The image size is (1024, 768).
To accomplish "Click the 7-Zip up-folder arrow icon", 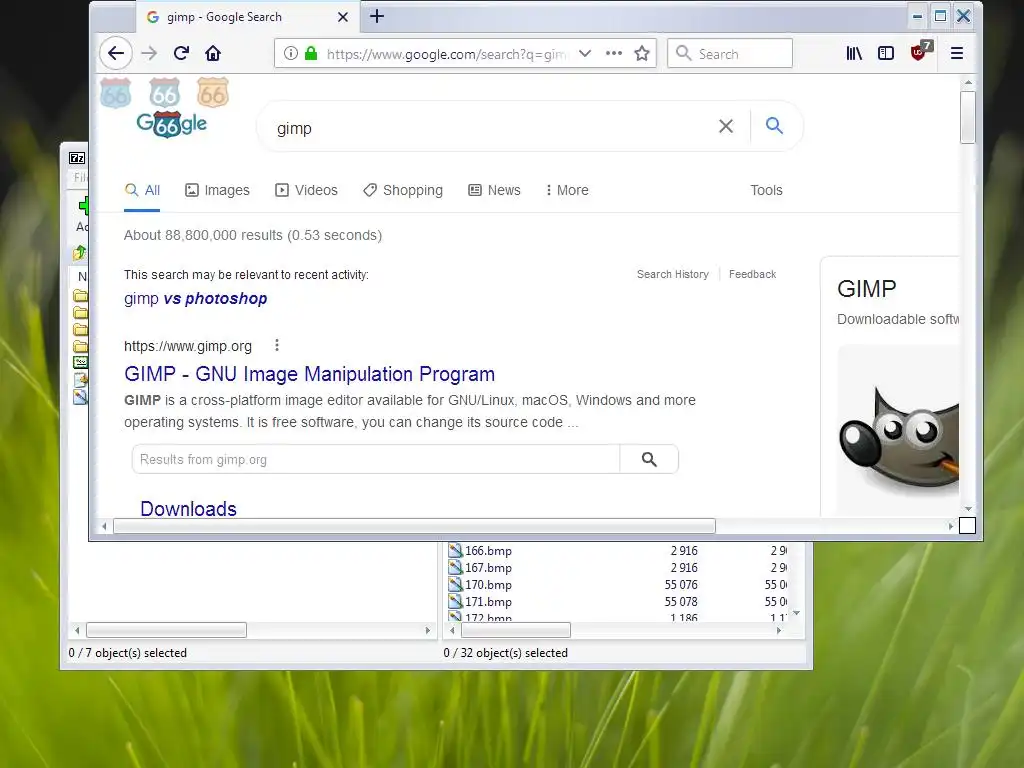I will (80, 252).
